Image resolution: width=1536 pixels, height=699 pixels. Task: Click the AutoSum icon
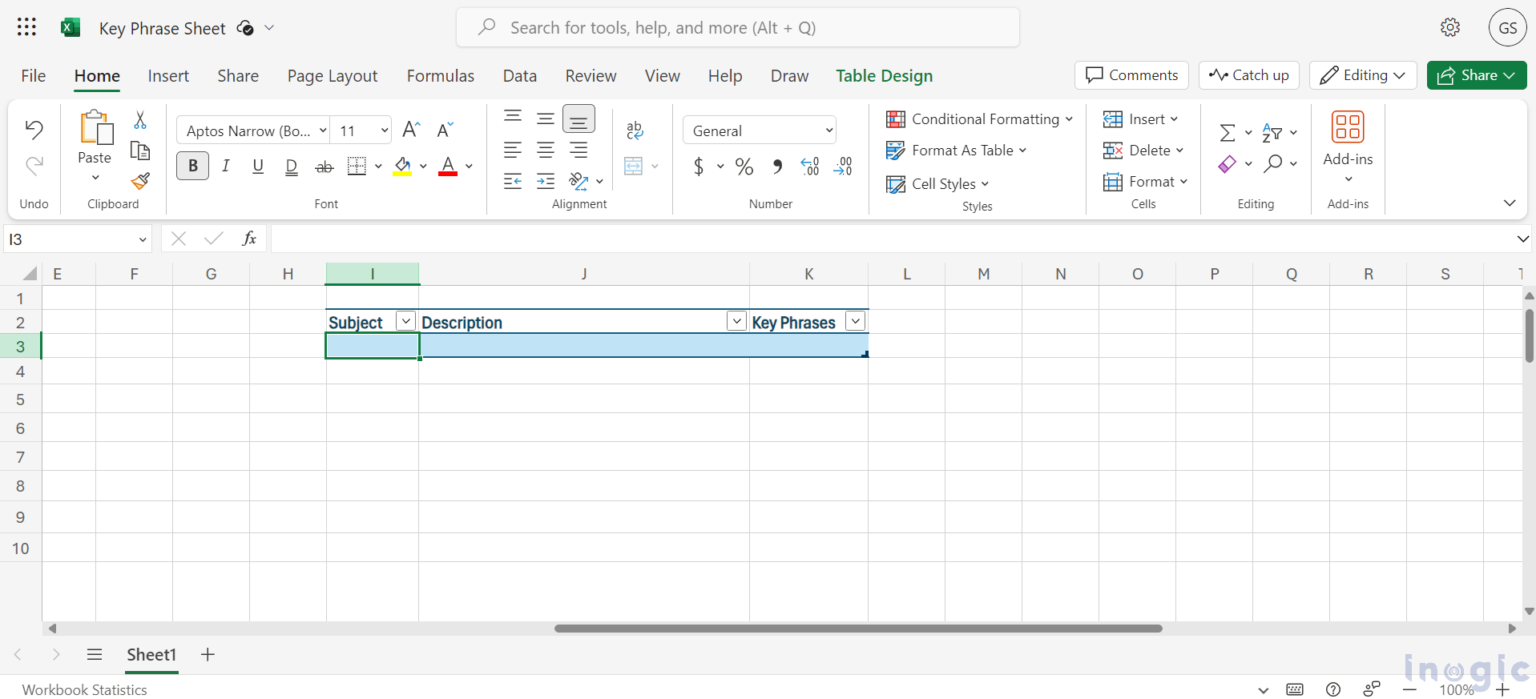click(1228, 131)
